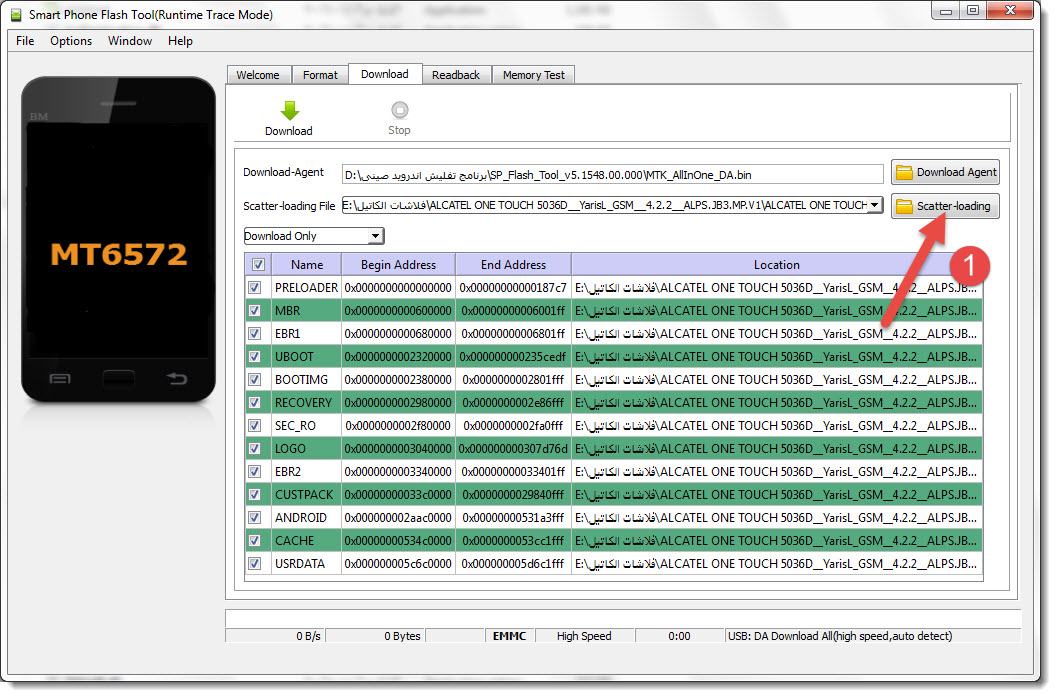Expand the Scatter-loading File path dropdown

[x=874, y=205]
